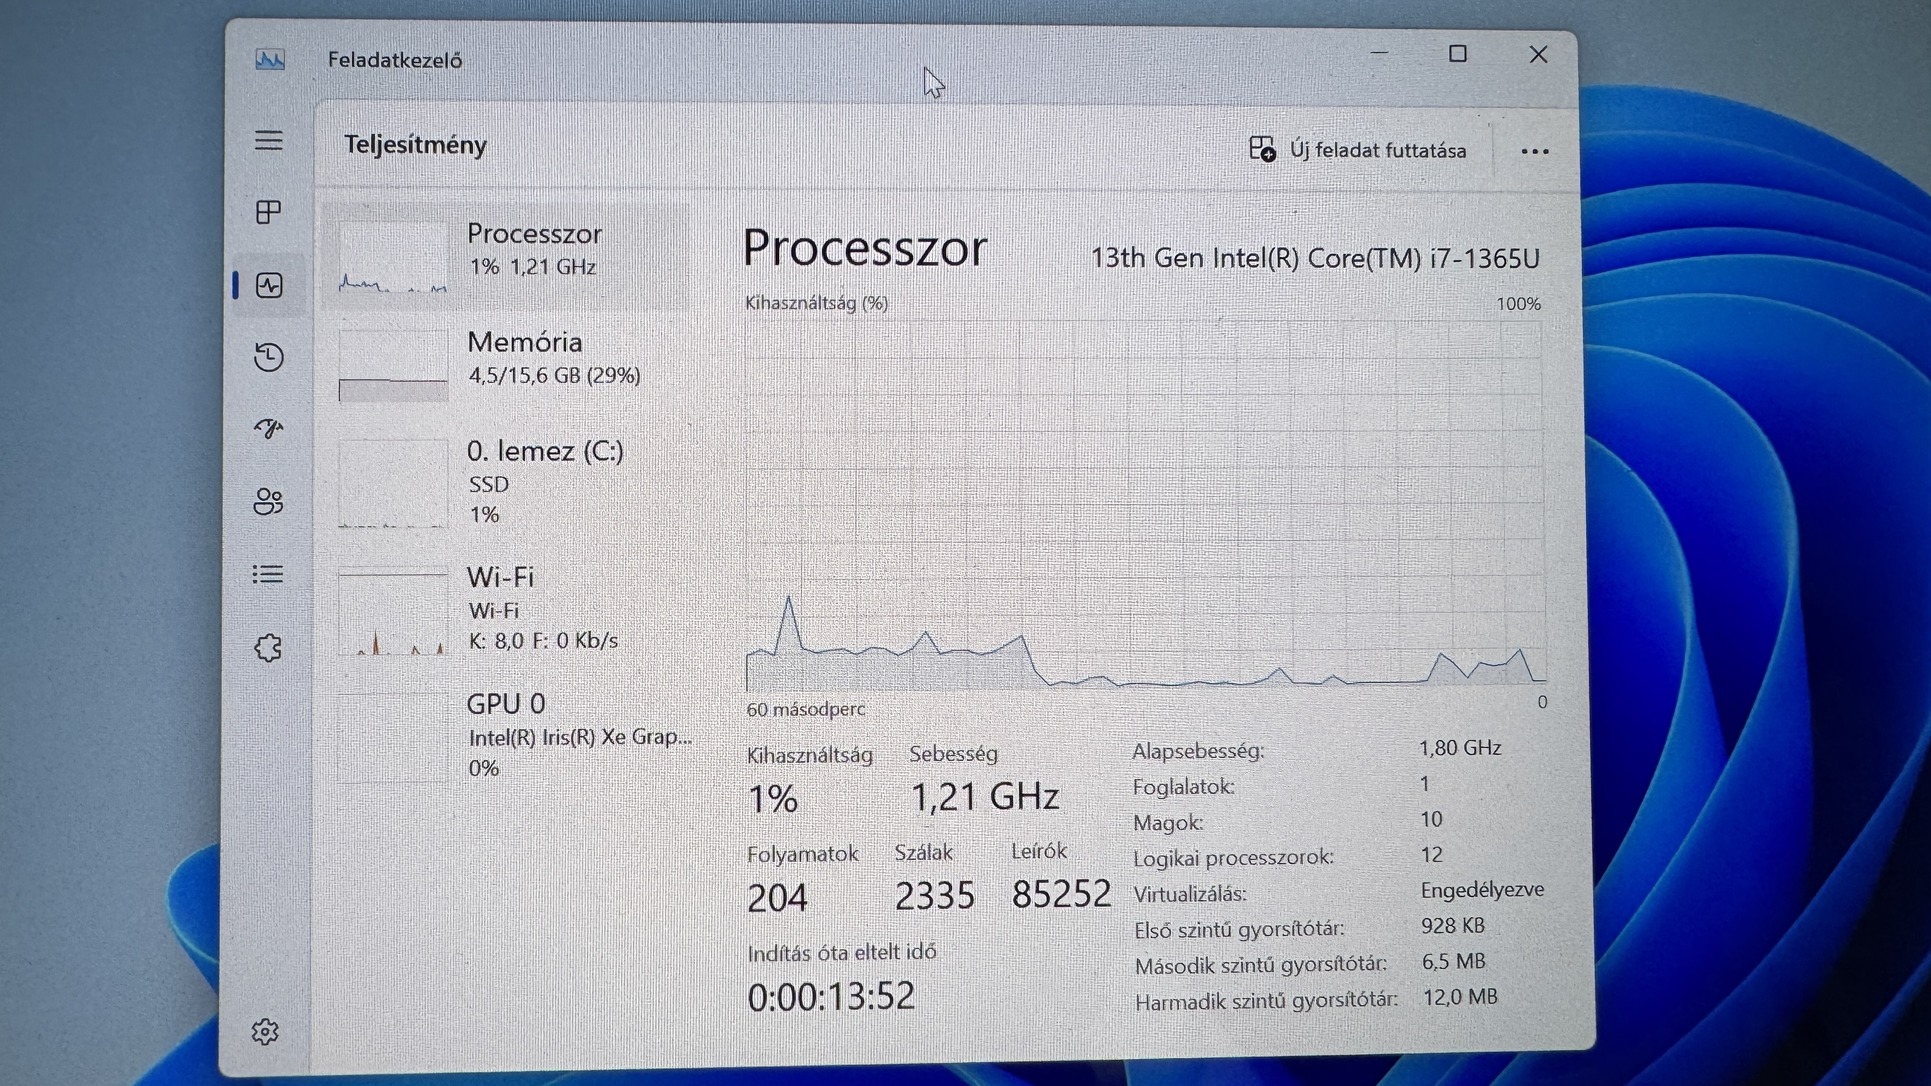Screen dimensions: 1931x1086
Task: Open the Users page icon
Action: pyautogui.click(x=268, y=501)
